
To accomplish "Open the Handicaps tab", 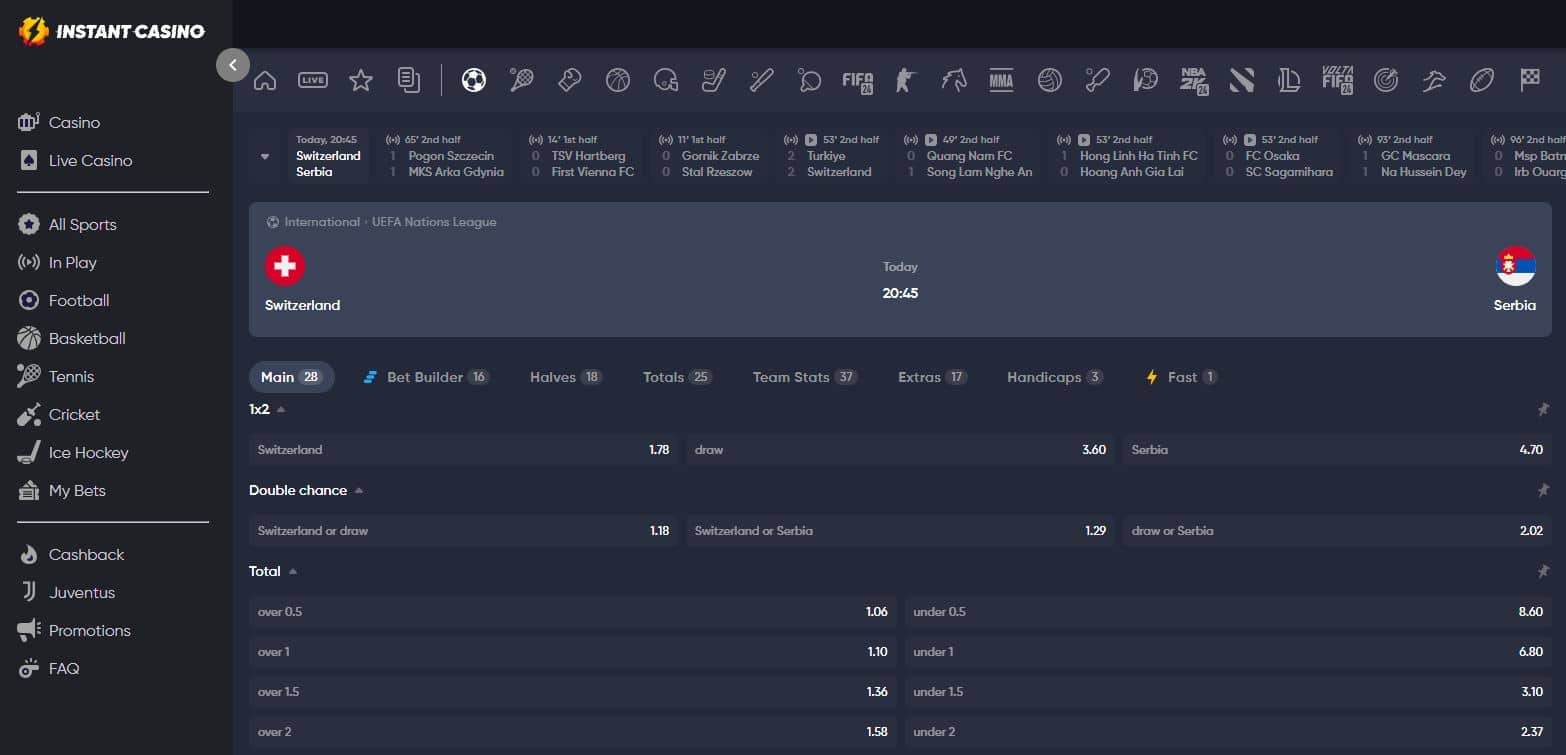I will [1055, 377].
